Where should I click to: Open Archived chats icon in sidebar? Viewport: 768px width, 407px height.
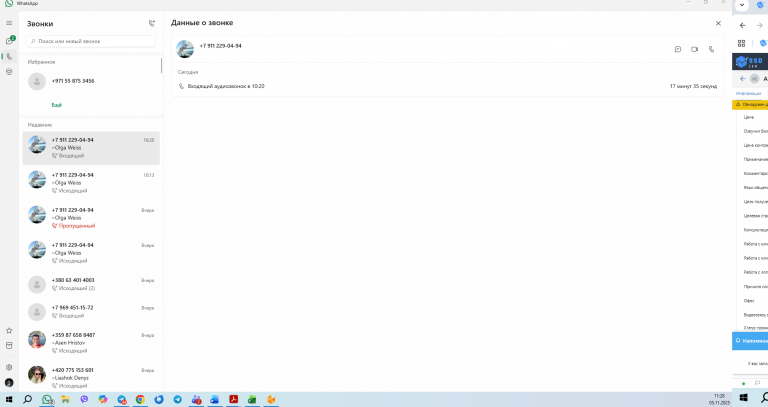[x=9, y=345]
